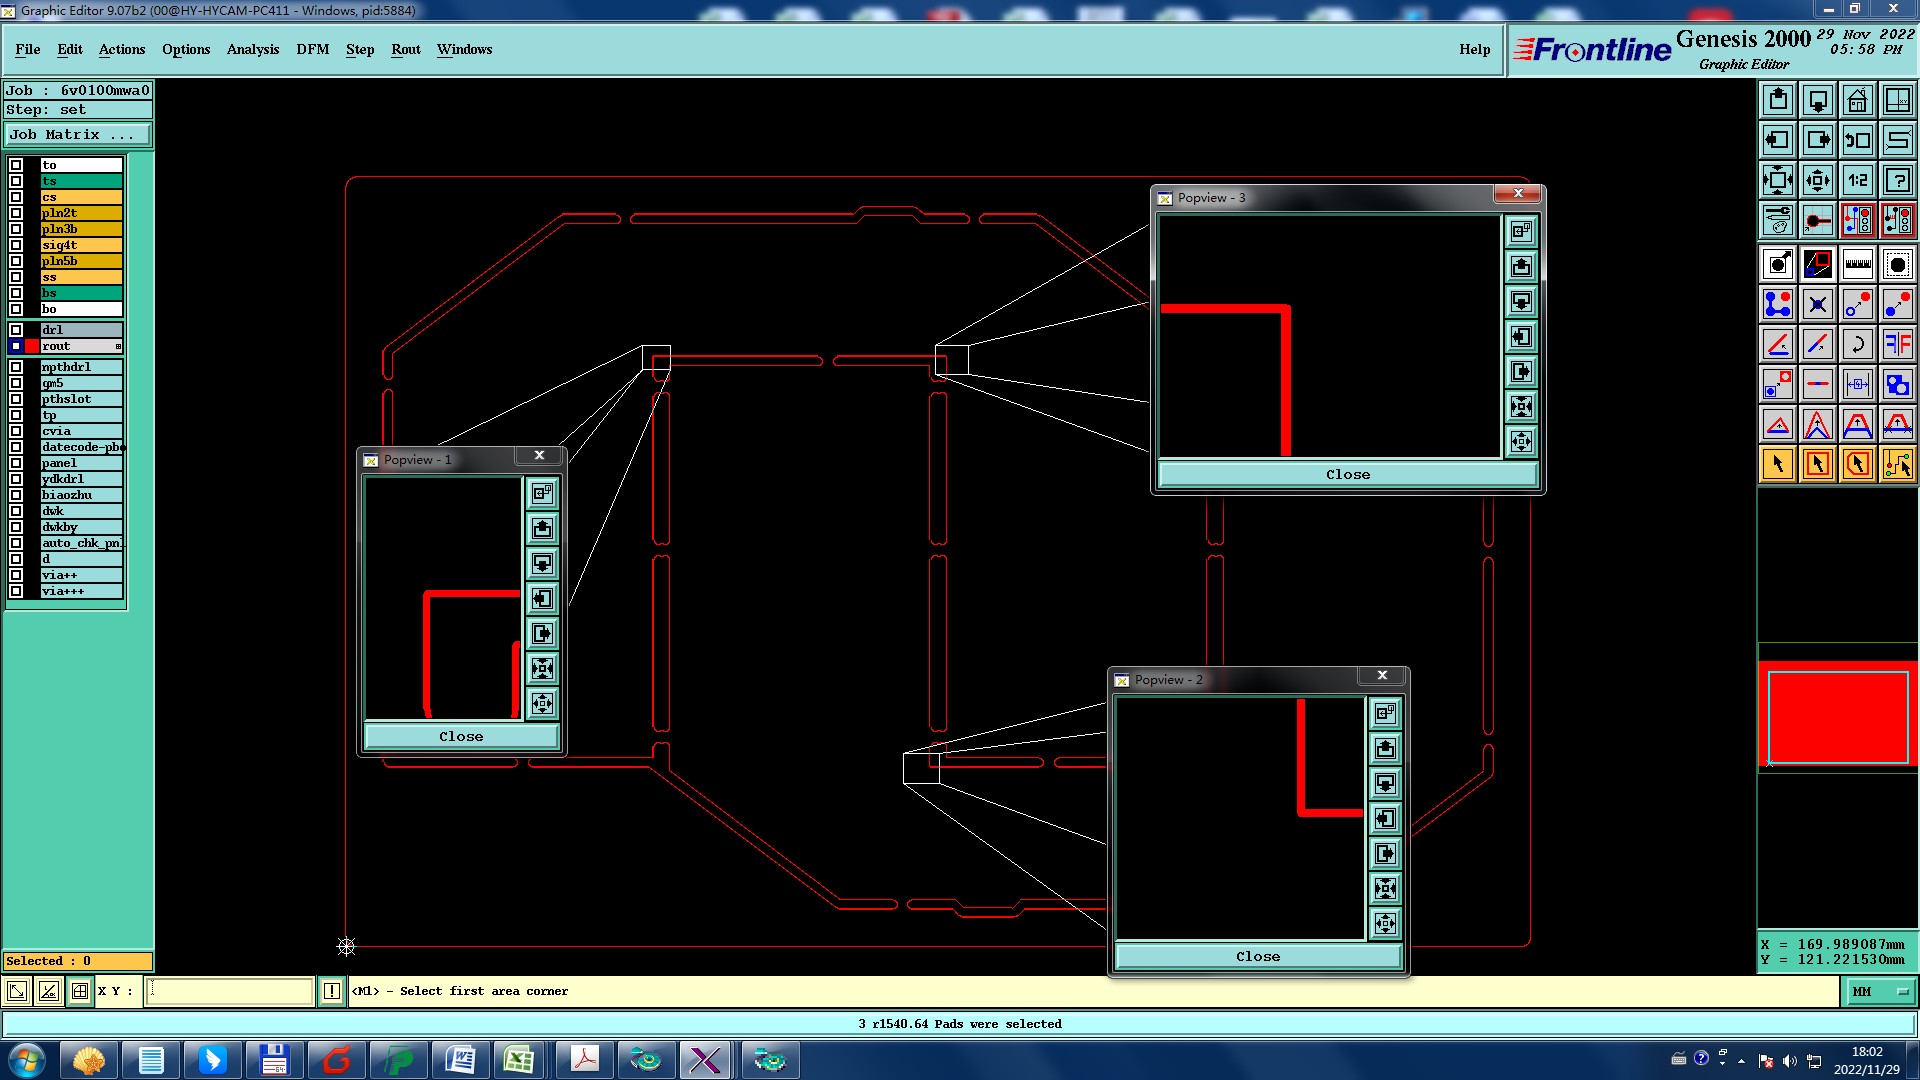Screen dimensions: 1920x1080
Task: Toggle the checkbox for layer 'sig4t'
Action: click(16, 245)
